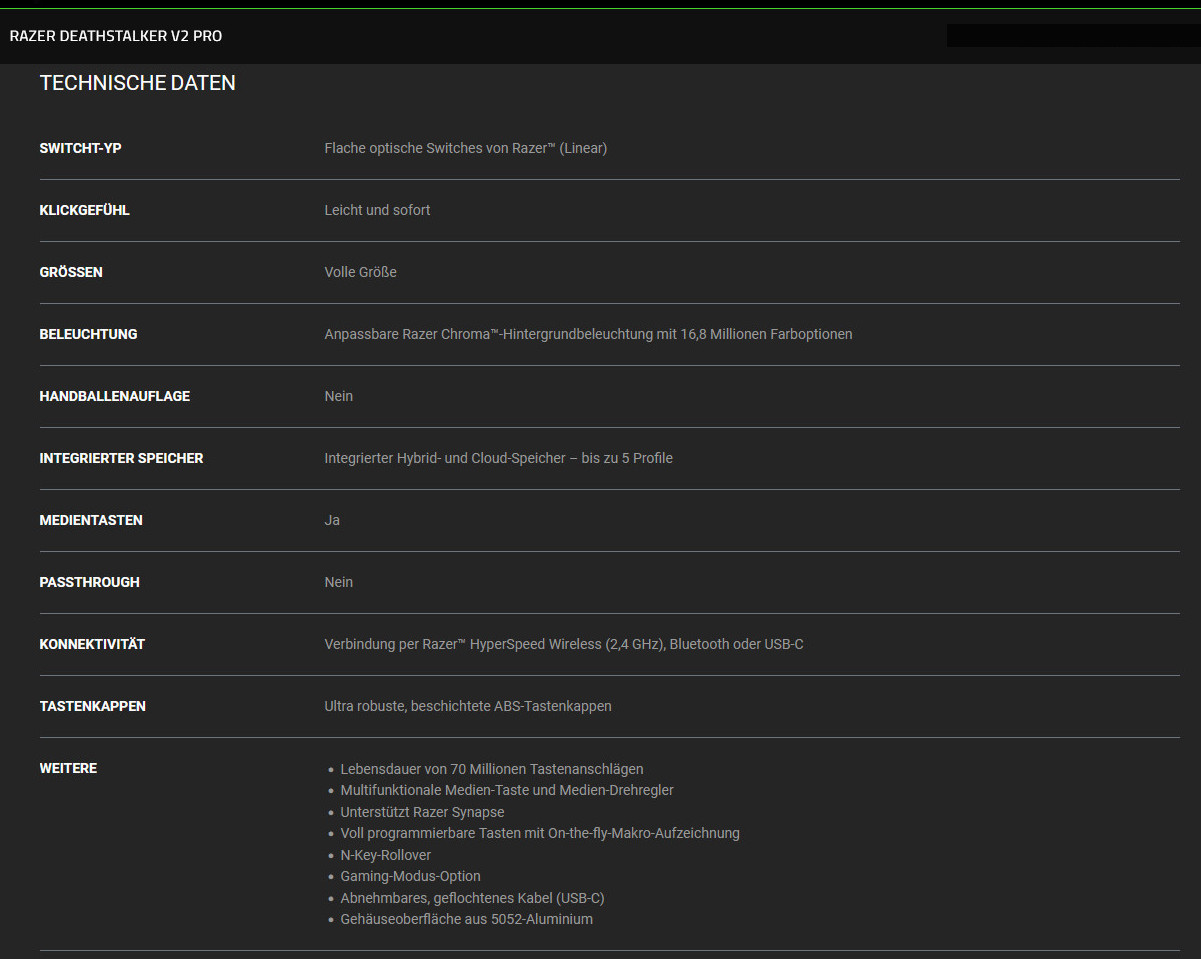Click the Integrierter Speicher label
The height and width of the screenshot is (959, 1201).
point(121,458)
